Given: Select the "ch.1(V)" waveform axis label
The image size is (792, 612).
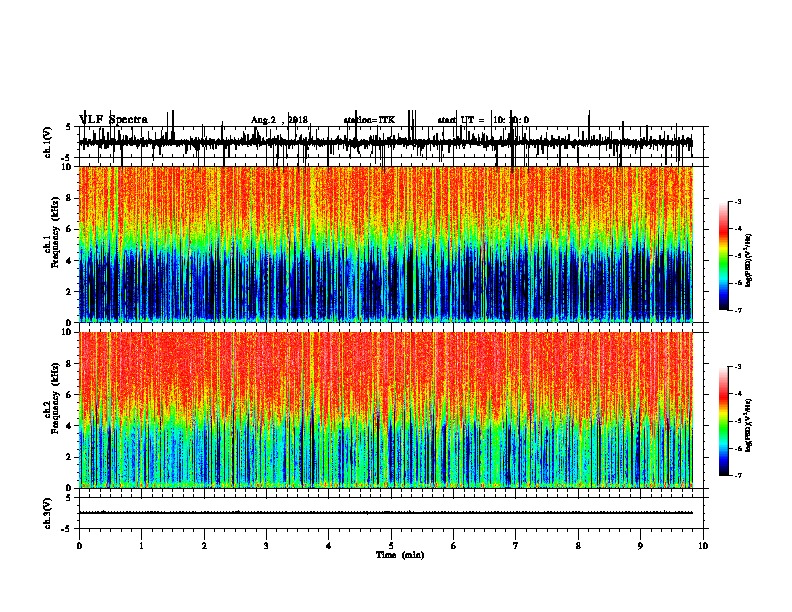Looking at the screenshot, I should 48,142.
